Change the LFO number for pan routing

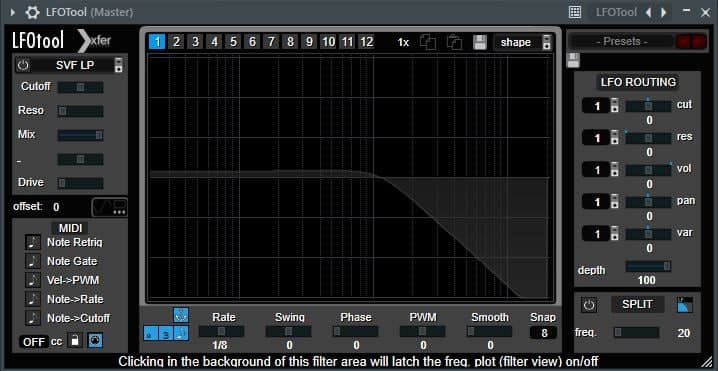(600, 202)
